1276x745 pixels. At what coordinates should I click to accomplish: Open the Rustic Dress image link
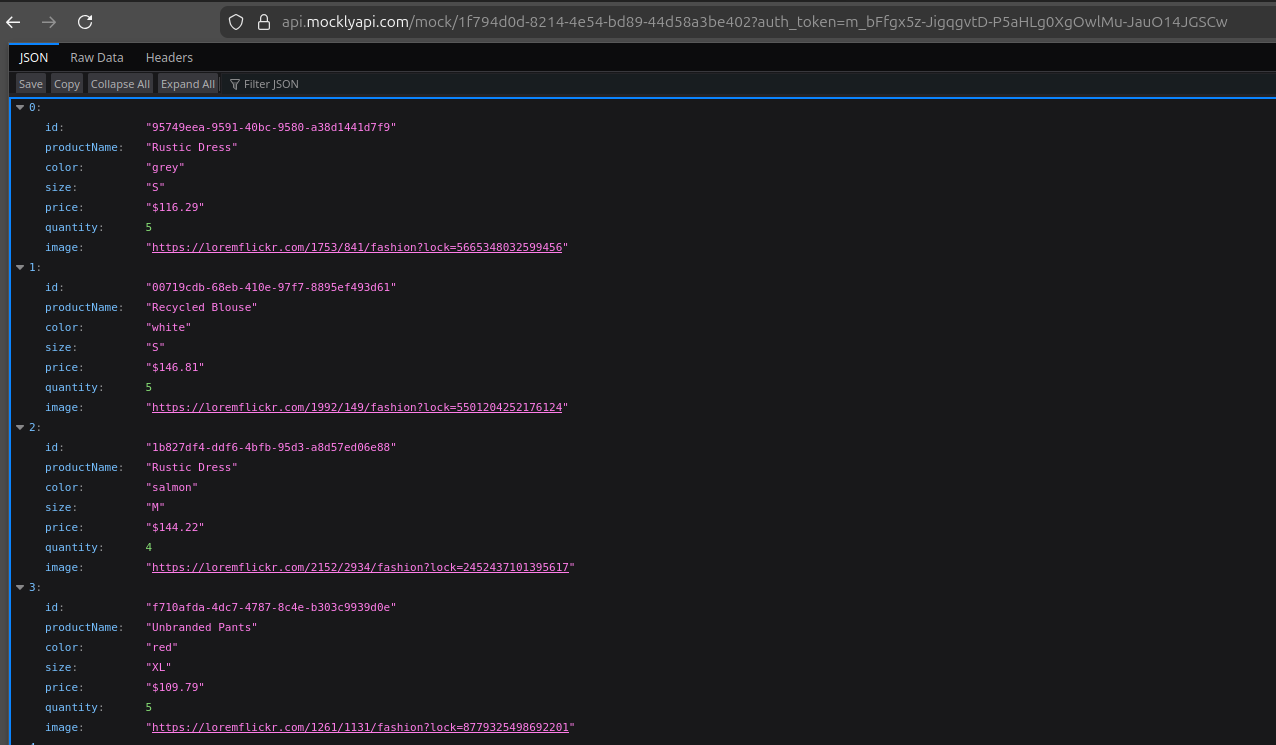(x=357, y=247)
